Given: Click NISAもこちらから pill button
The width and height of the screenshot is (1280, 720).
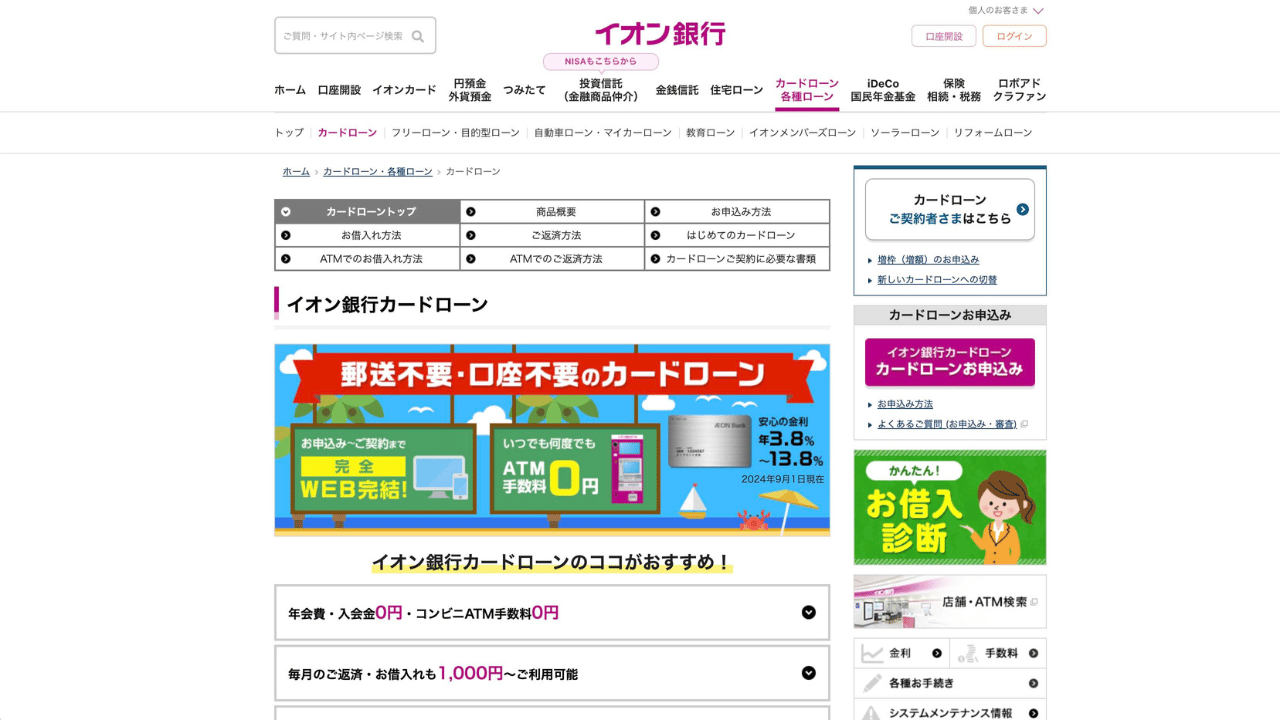Looking at the screenshot, I should coord(601,62).
